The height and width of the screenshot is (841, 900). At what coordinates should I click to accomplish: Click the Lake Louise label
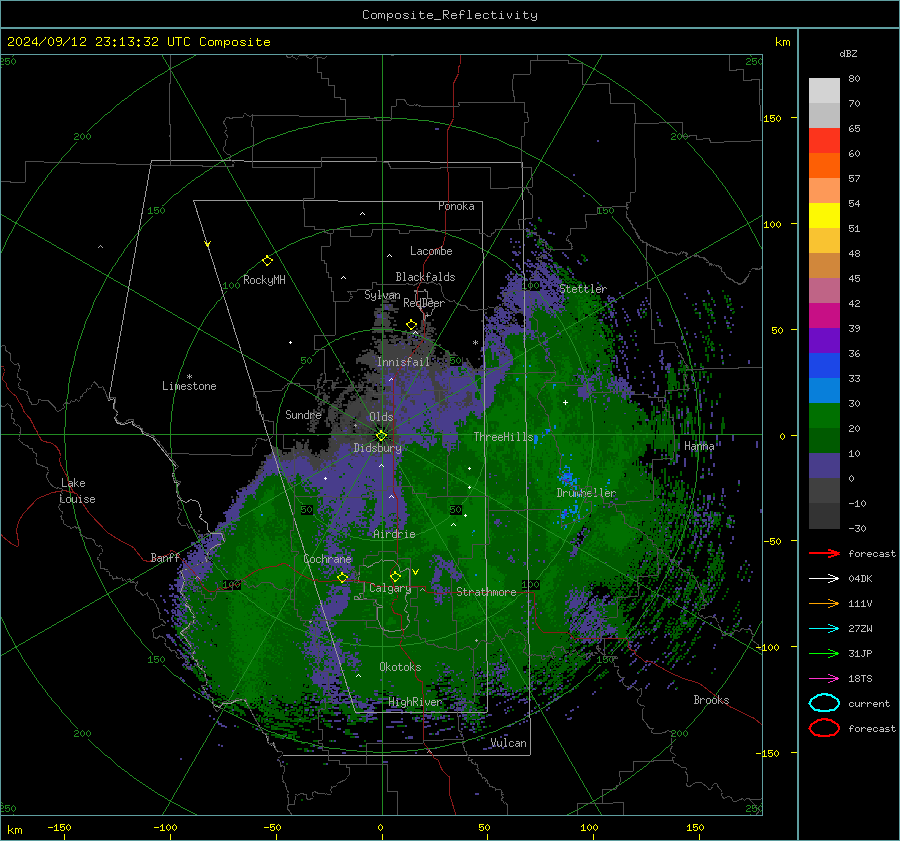[77, 491]
